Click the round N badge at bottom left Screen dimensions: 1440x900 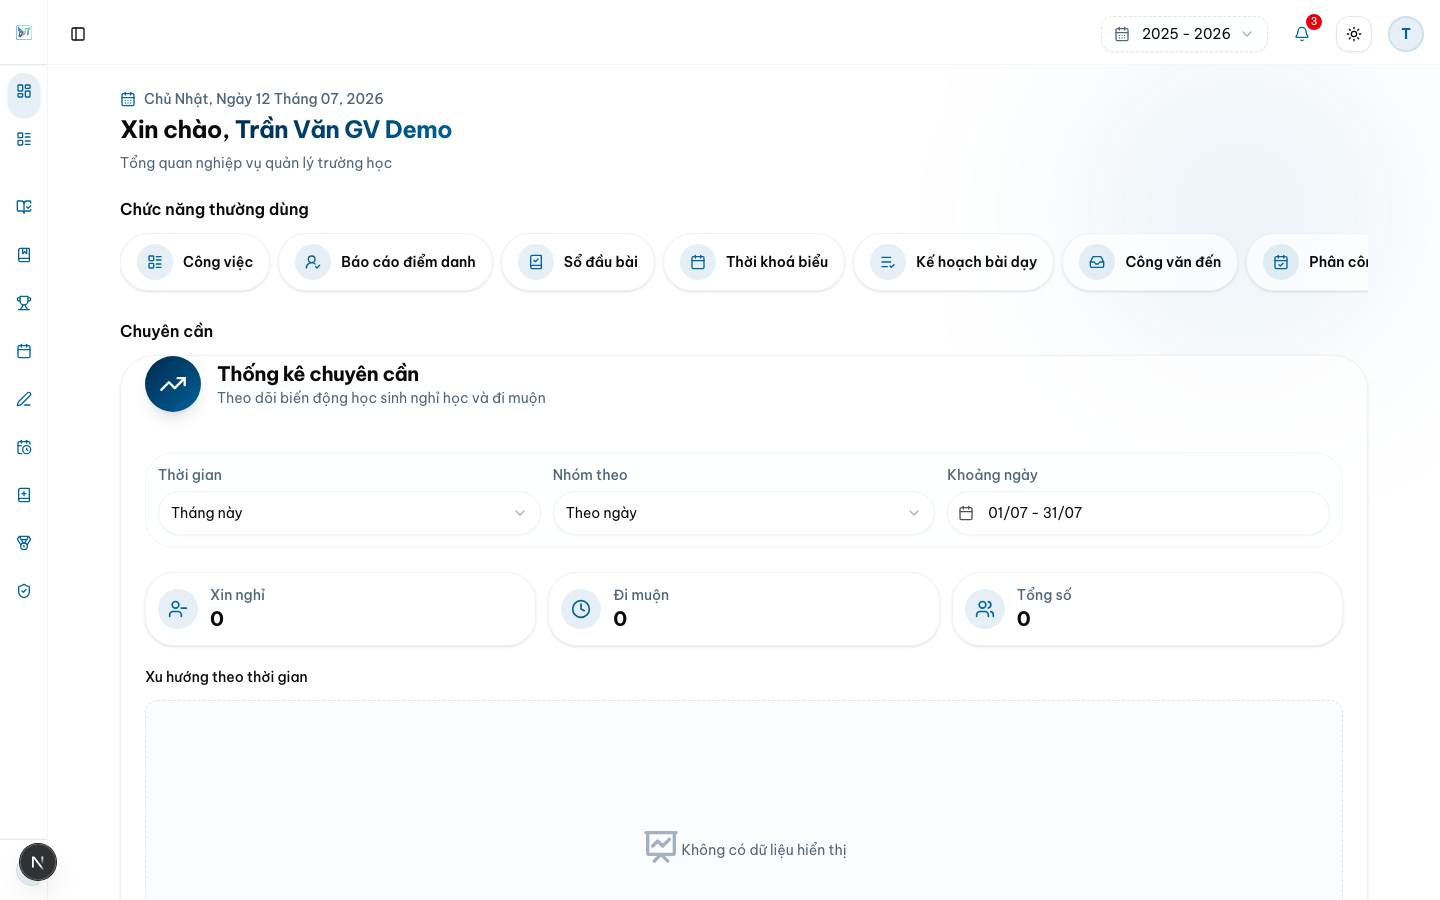click(x=38, y=862)
